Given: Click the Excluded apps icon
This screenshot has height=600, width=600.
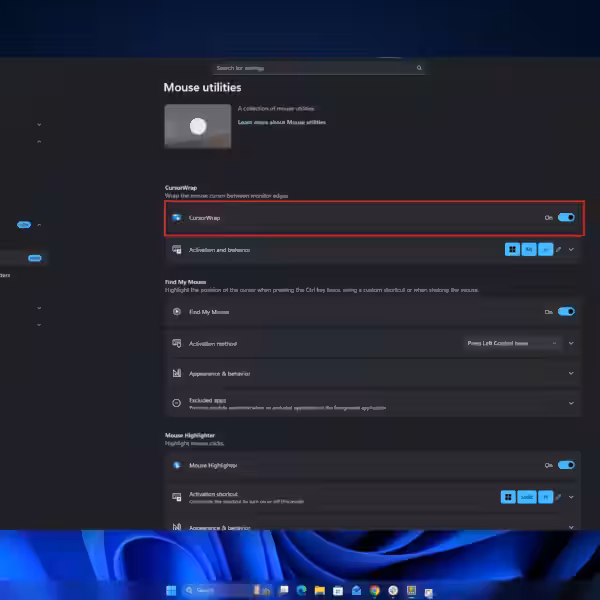Looking at the screenshot, I should (177, 404).
